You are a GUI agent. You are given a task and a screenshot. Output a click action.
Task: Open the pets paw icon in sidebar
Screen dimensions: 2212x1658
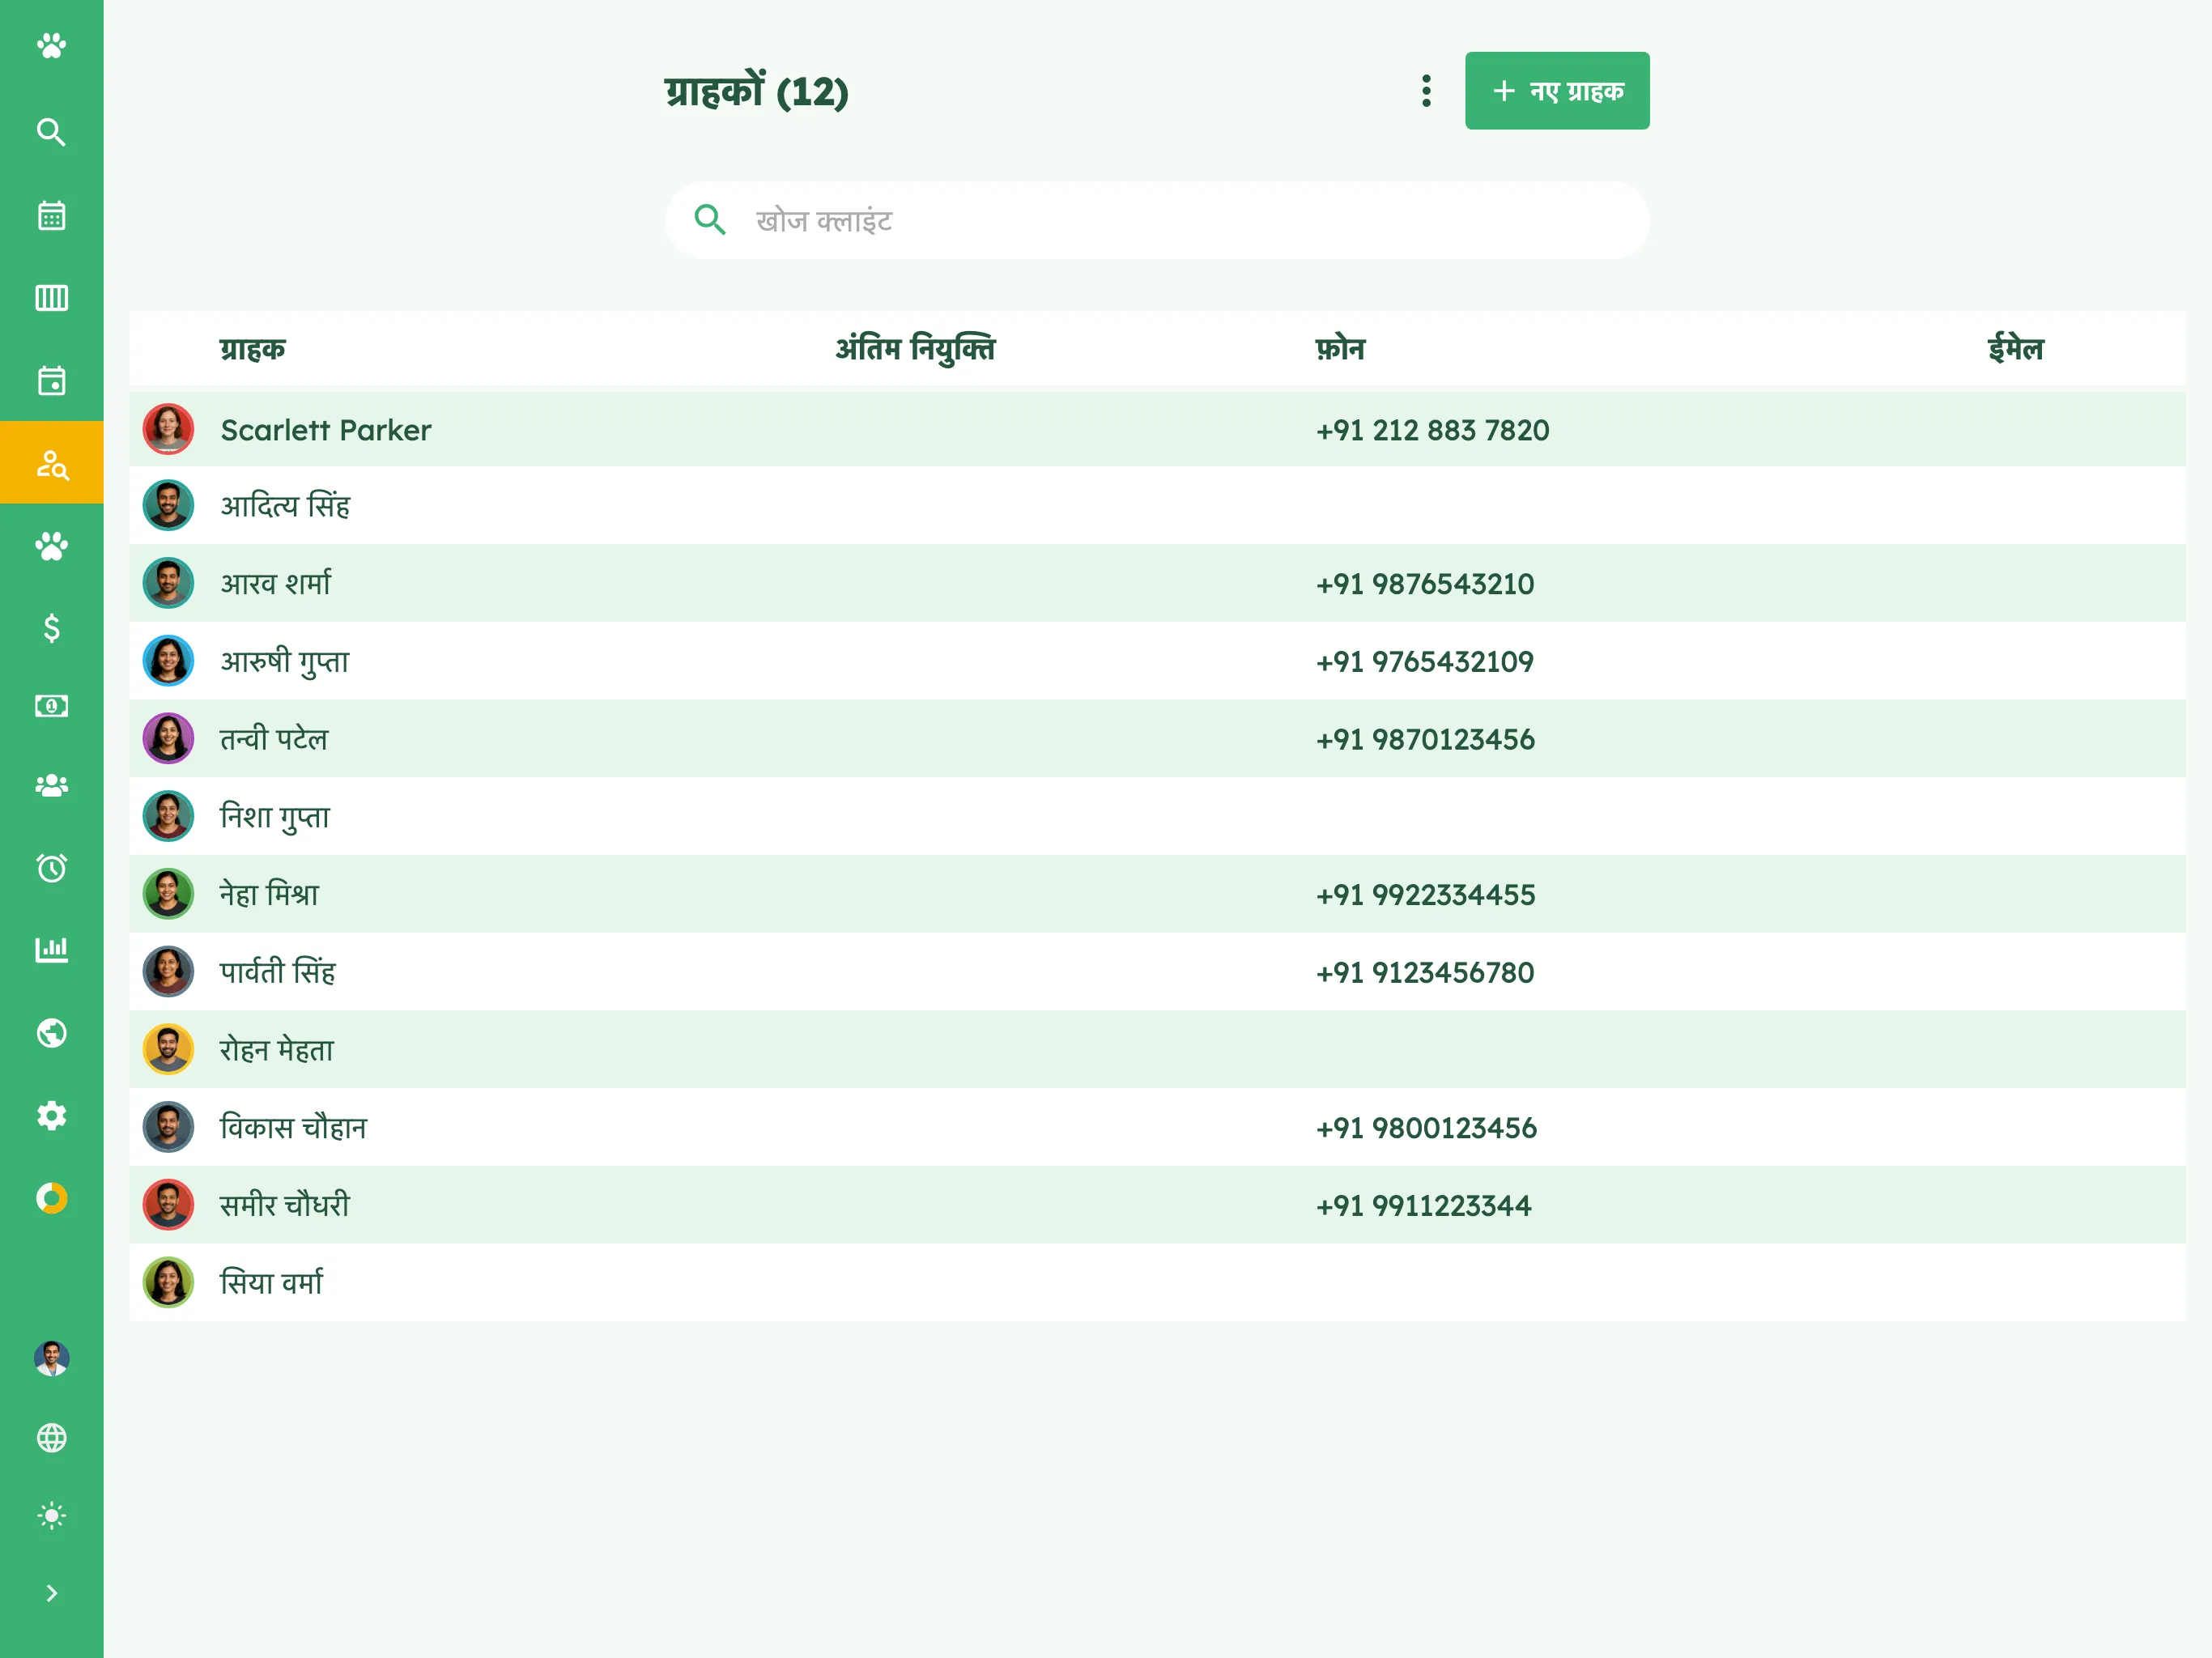tap(51, 546)
